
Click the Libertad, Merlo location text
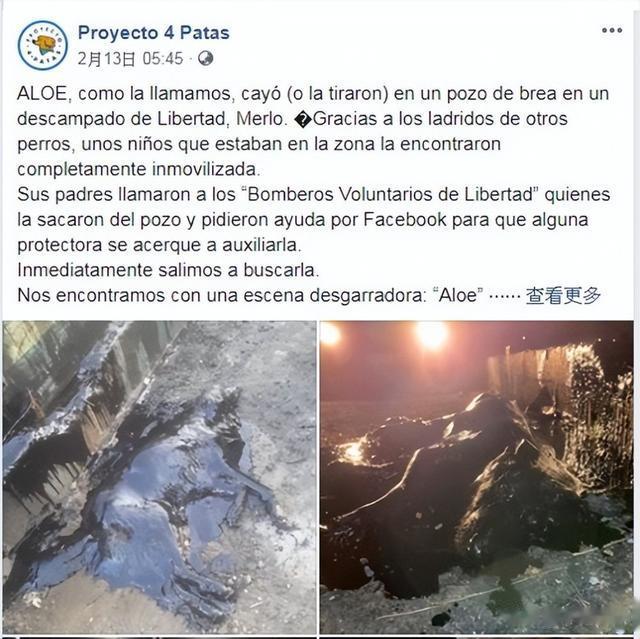[220, 119]
